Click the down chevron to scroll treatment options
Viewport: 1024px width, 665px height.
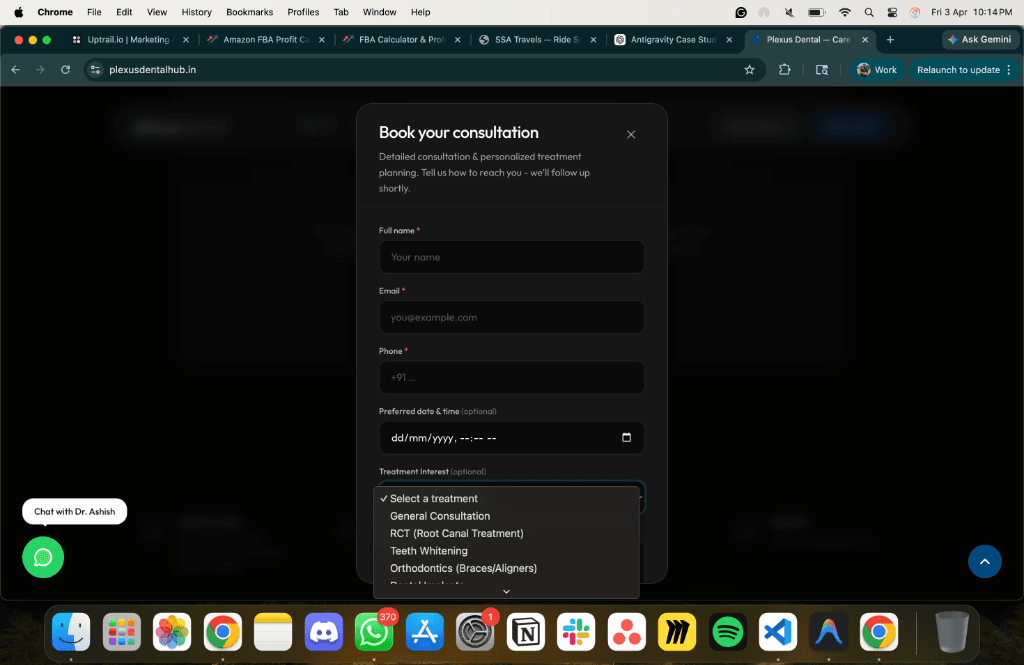(x=506, y=591)
